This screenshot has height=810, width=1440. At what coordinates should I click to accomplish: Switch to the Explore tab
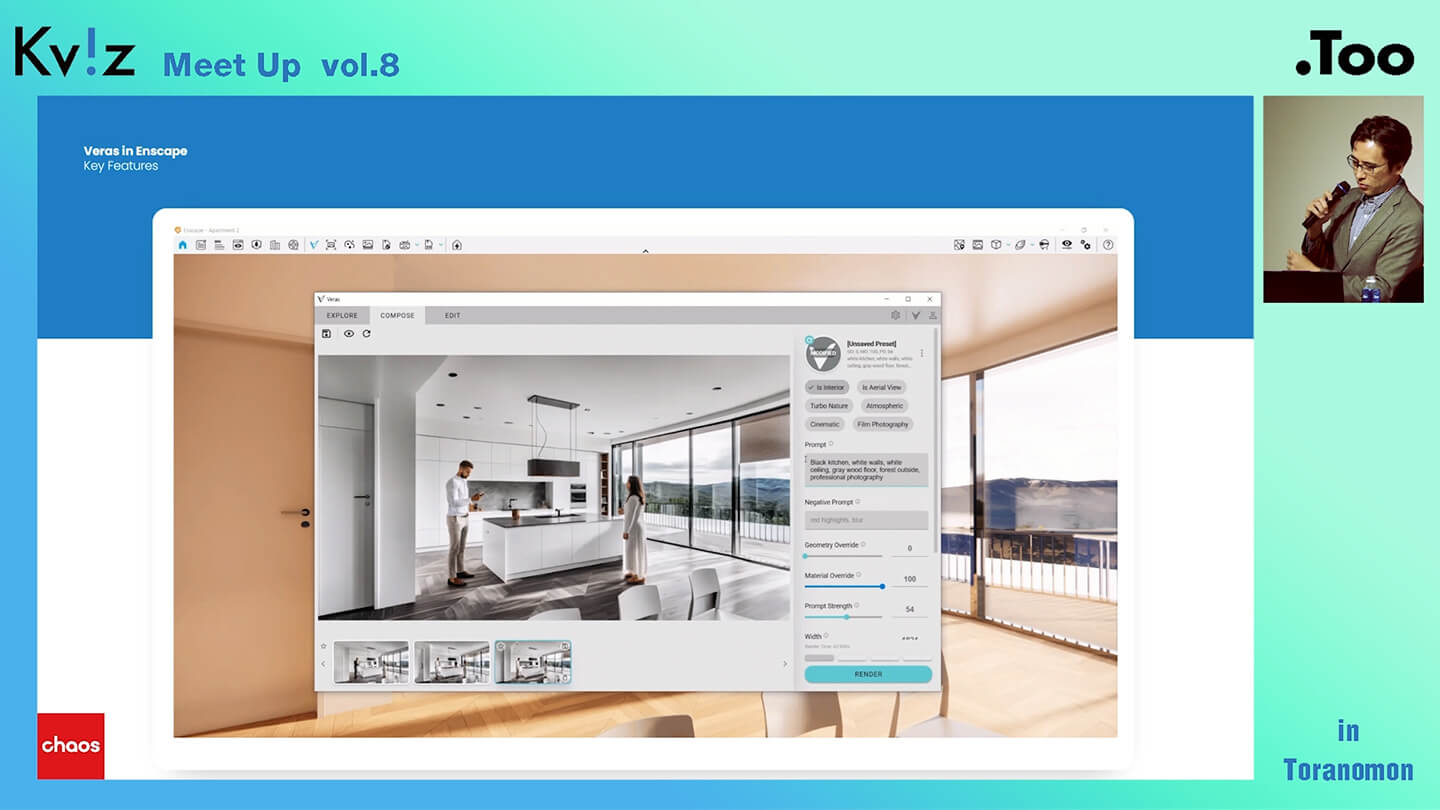342,316
